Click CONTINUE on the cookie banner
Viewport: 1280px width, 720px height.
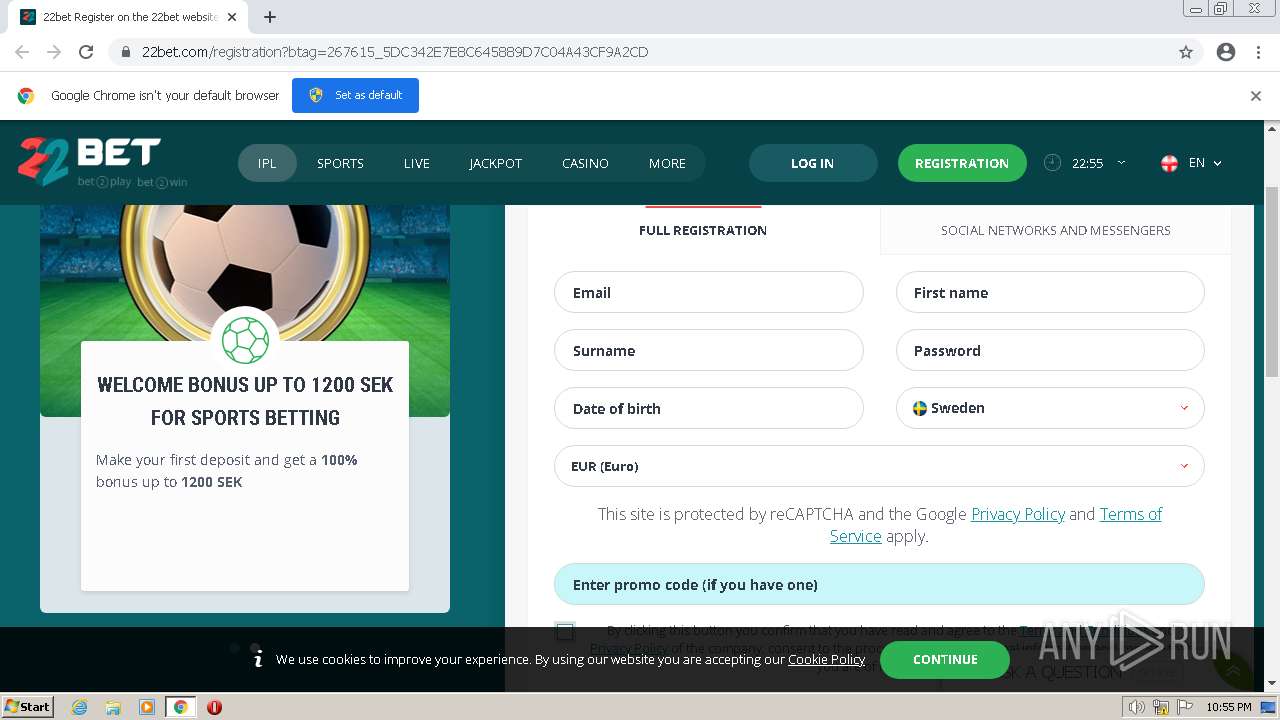[x=945, y=659]
